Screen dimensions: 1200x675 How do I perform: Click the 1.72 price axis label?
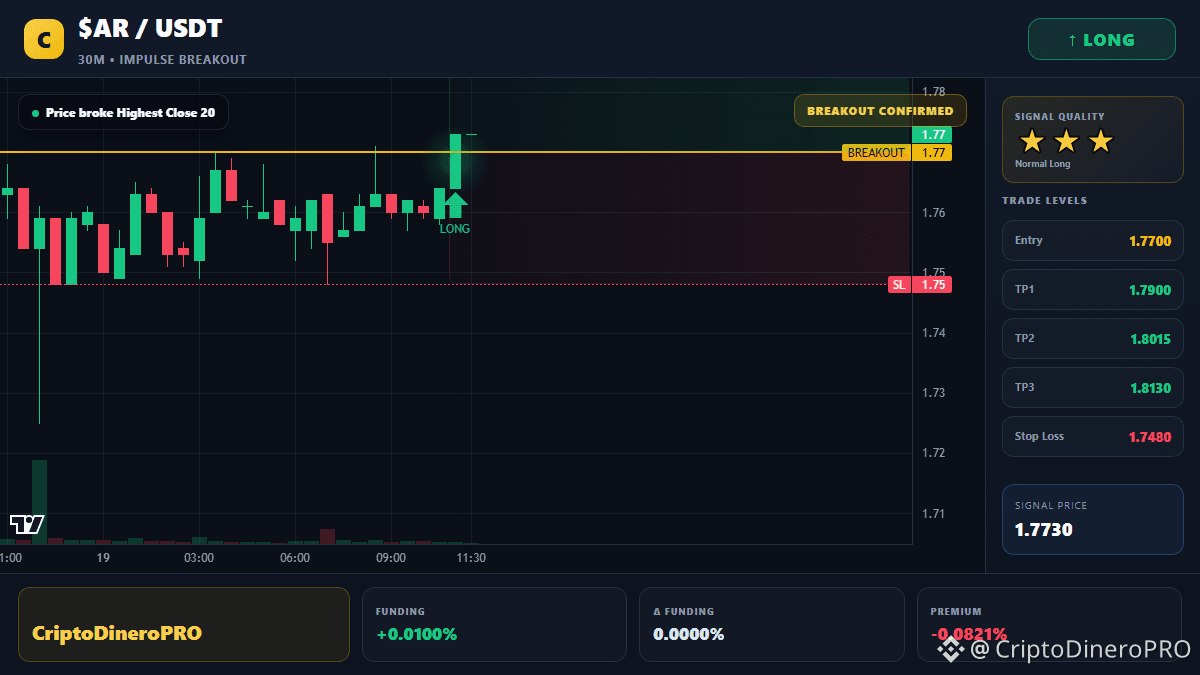pyautogui.click(x=933, y=453)
